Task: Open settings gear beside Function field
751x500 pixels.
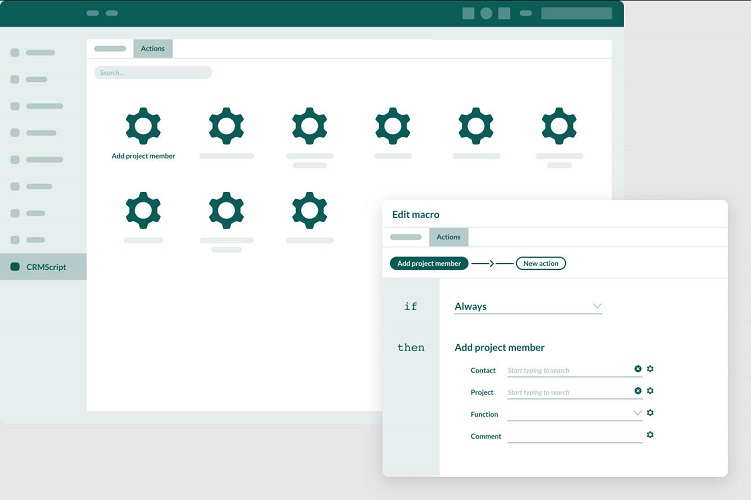Action: (x=650, y=413)
